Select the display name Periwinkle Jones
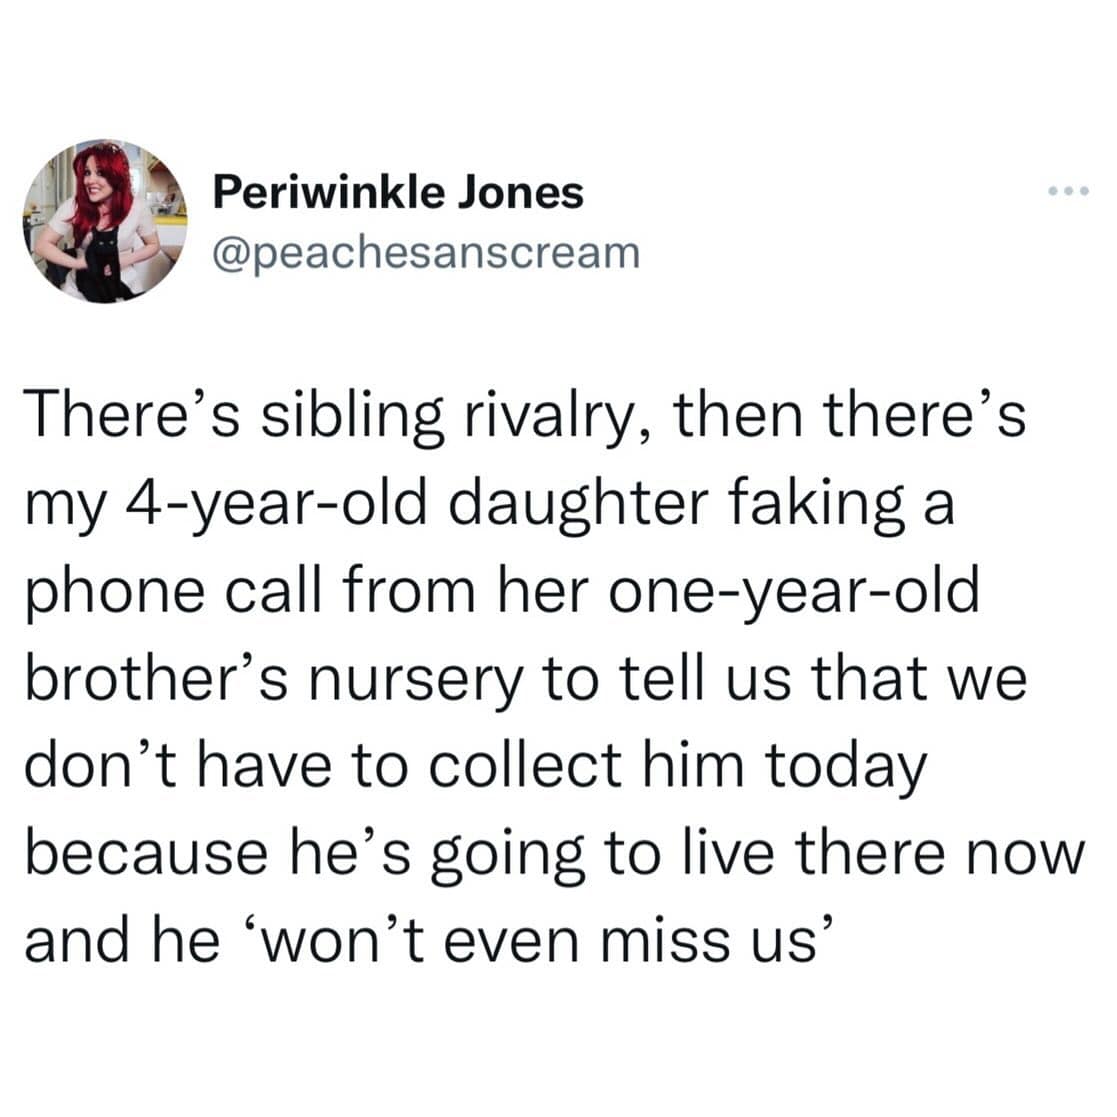The height and width of the screenshot is (1117, 1117). tap(398, 192)
